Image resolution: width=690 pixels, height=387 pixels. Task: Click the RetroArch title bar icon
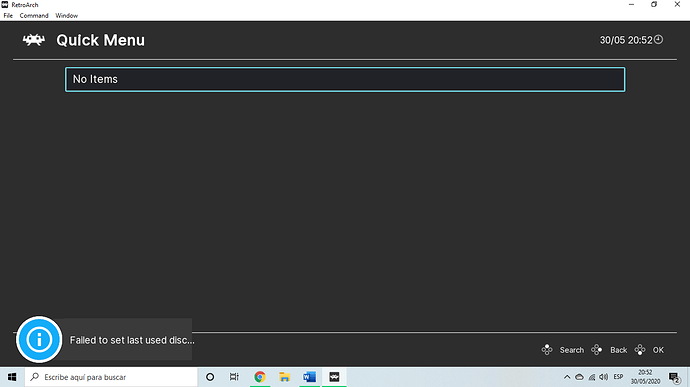coord(5,4)
